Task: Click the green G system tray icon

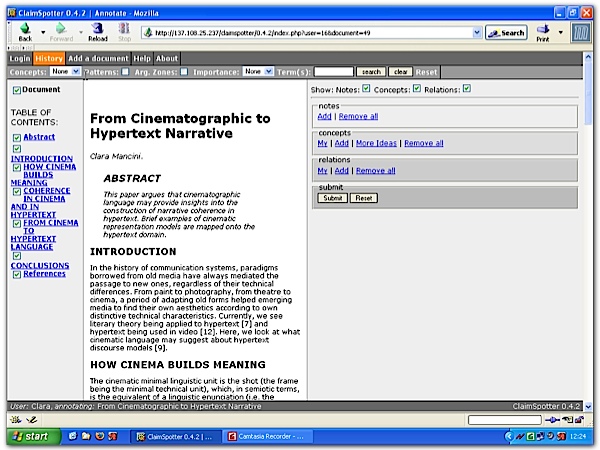Action: [x=530, y=436]
